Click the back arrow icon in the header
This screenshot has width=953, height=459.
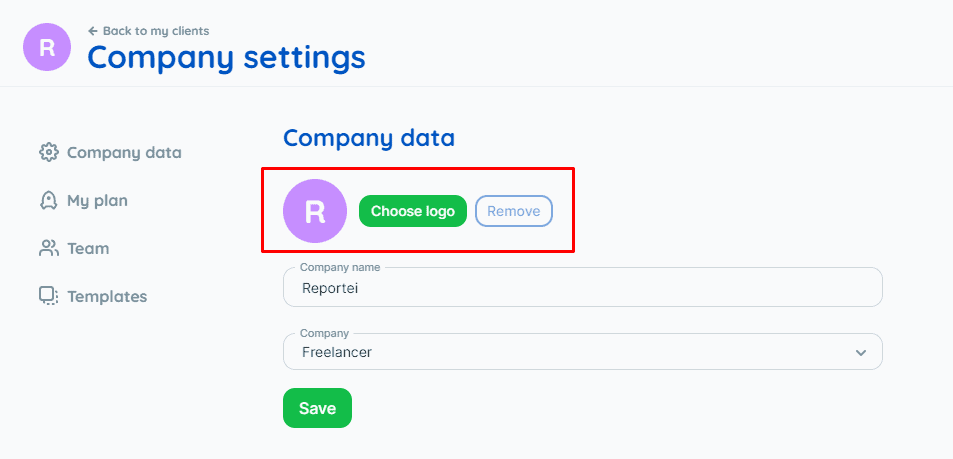tap(93, 30)
